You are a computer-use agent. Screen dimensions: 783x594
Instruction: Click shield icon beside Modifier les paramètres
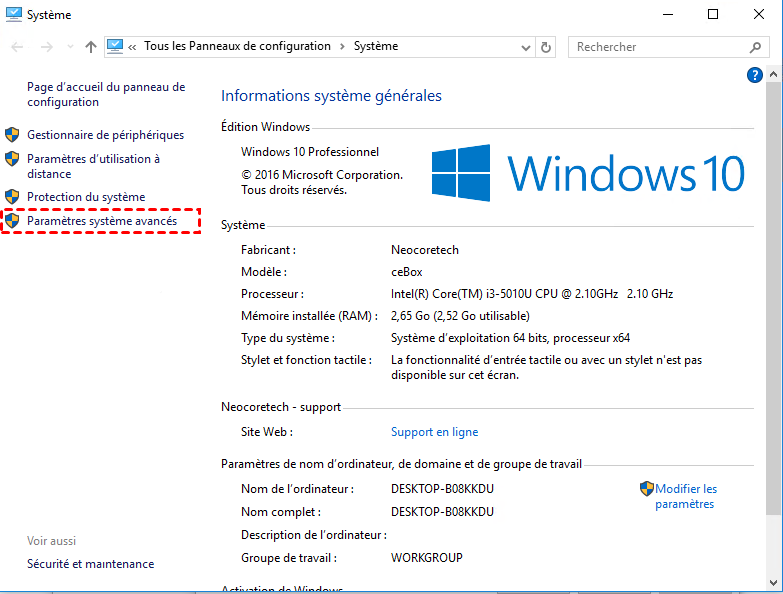tap(647, 489)
